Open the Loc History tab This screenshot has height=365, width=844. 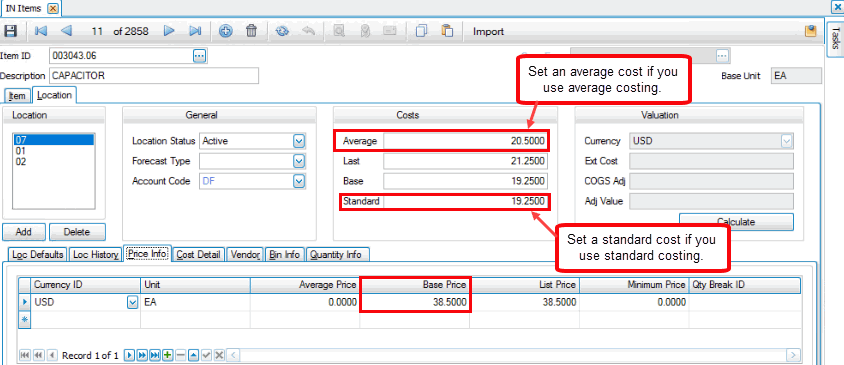pos(95,255)
